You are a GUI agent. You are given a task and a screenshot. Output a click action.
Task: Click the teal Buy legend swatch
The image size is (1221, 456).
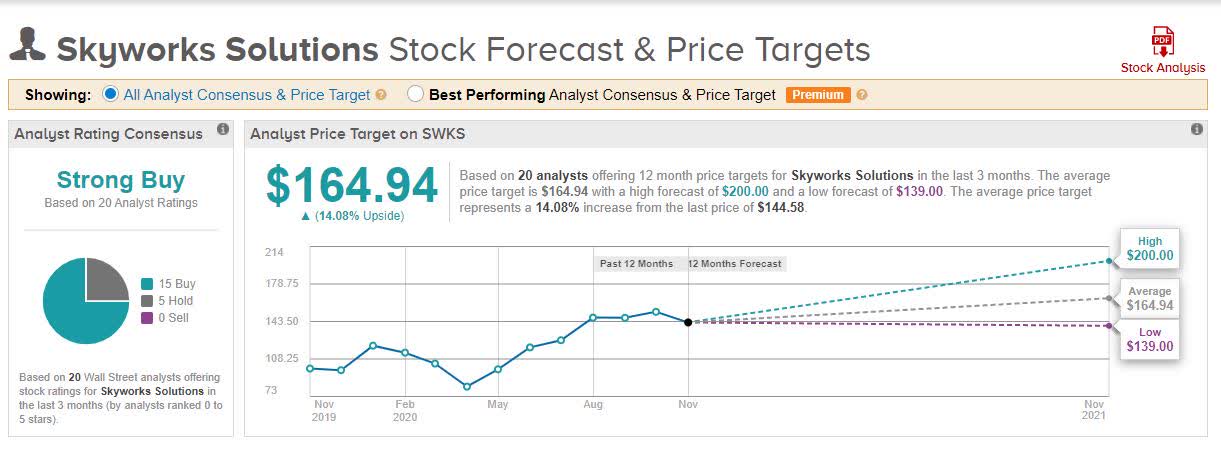tap(148, 284)
